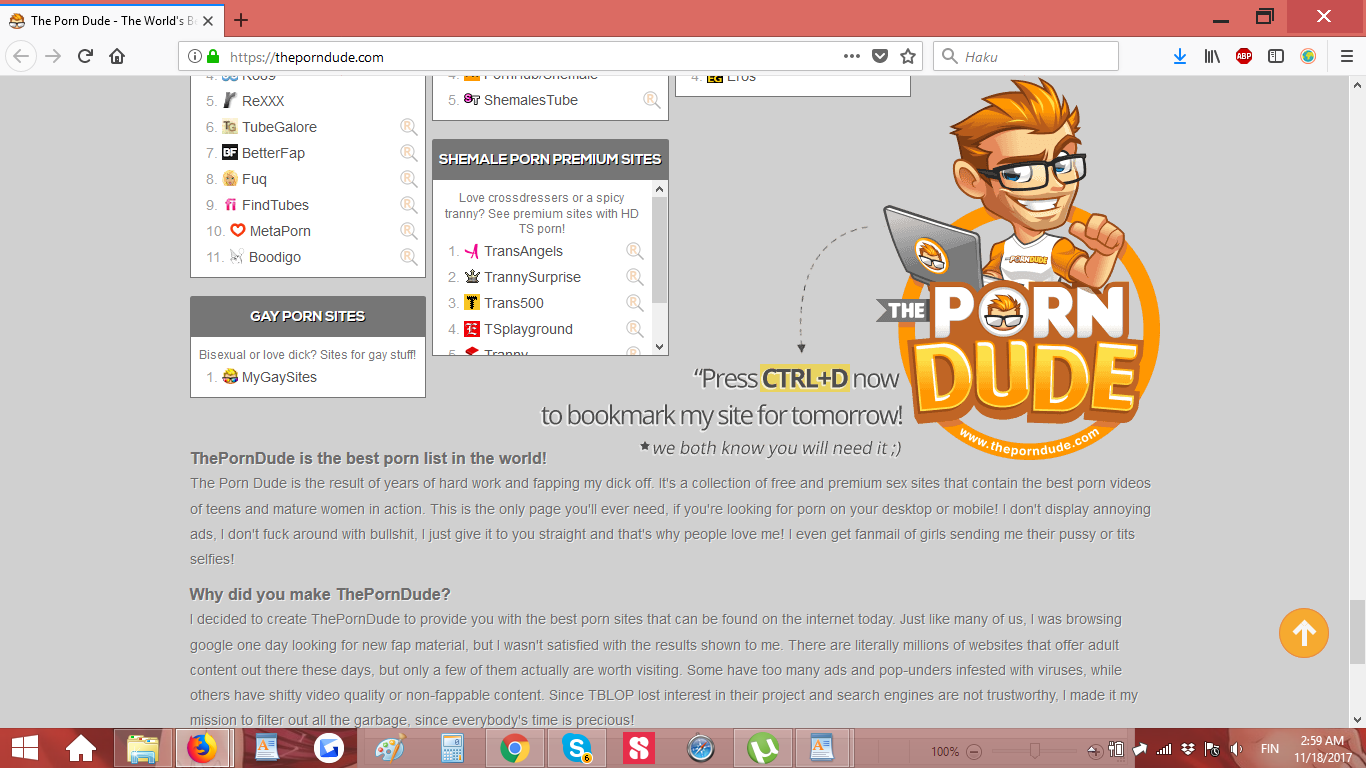Viewport: 1366px width, 768px height.
Task: Click the review magnifier next to TransAngels
Action: tap(635, 250)
